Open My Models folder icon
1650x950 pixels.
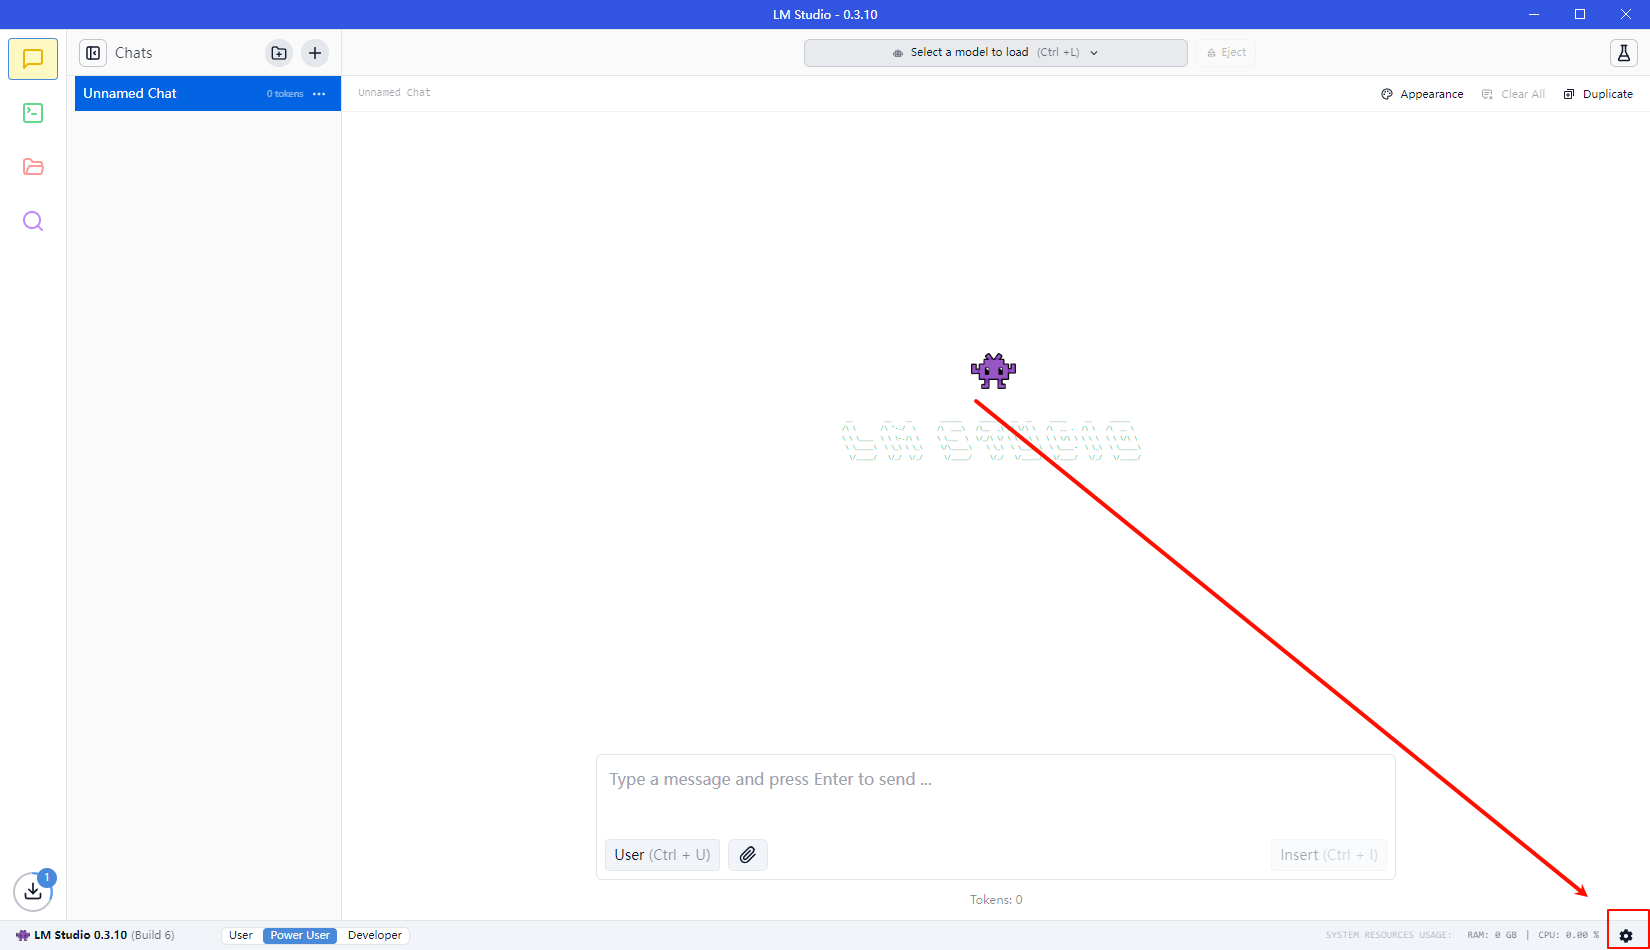33,167
